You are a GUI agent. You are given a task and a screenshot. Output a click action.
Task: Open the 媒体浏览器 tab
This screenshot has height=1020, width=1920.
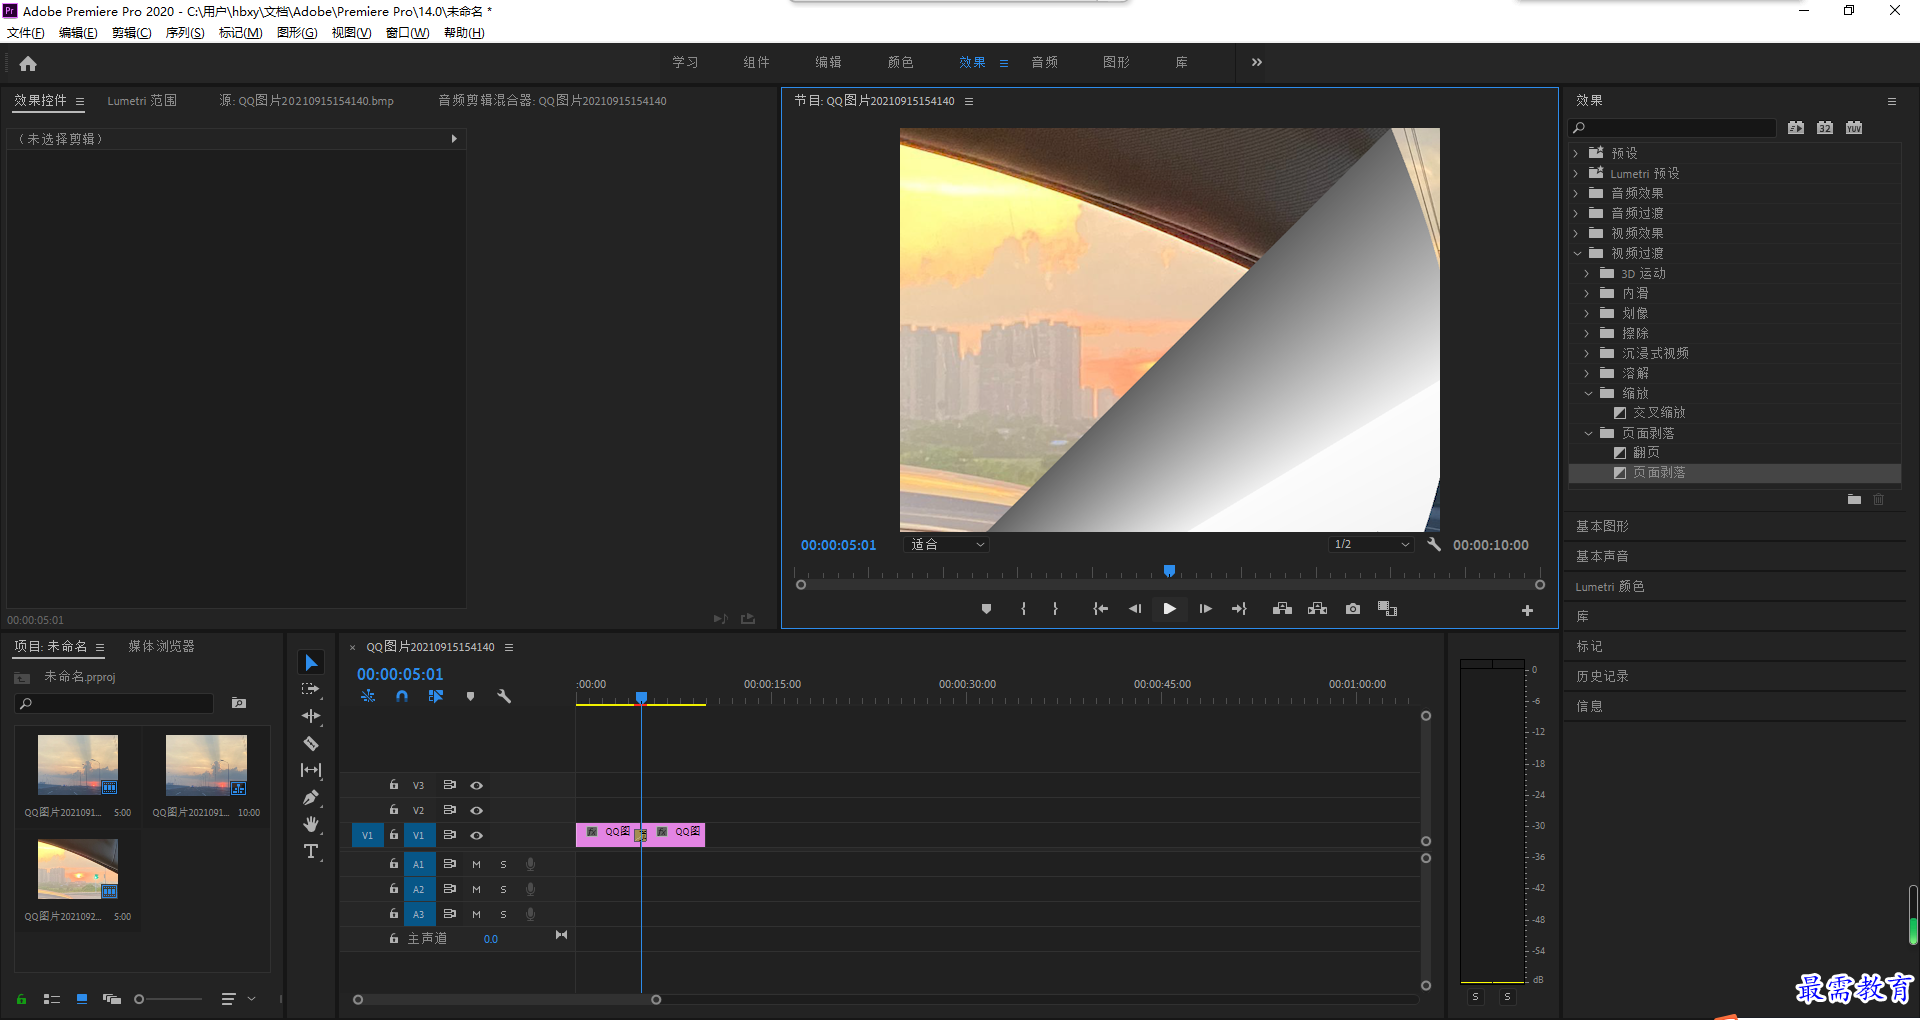161,647
